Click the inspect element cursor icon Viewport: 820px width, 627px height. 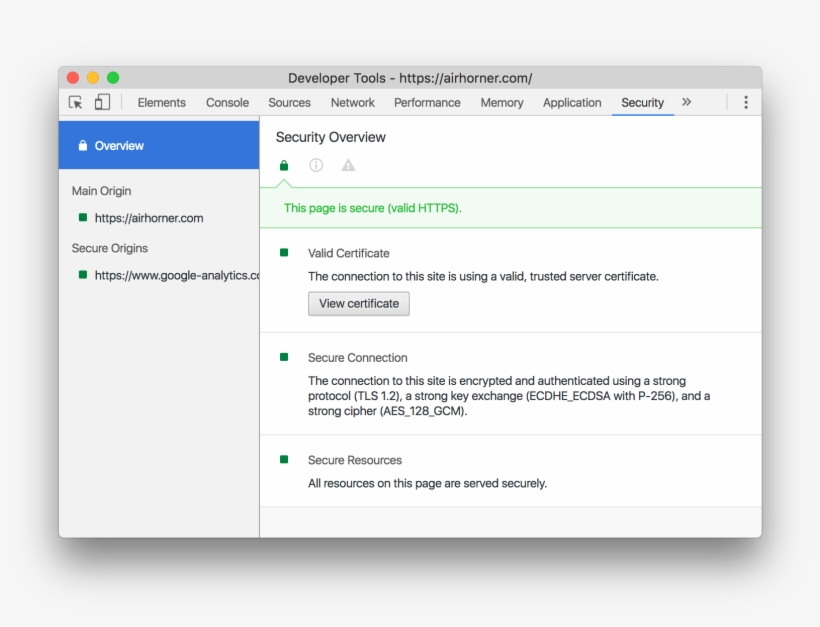pyautogui.click(x=75, y=102)
